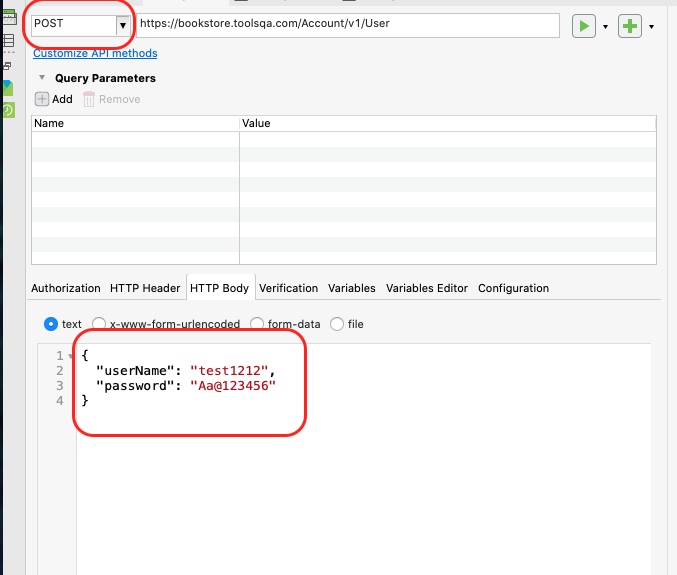Viewport: 677px width, 575px height.
Task: Switch to the Verification tab
Action: (288, 288)
